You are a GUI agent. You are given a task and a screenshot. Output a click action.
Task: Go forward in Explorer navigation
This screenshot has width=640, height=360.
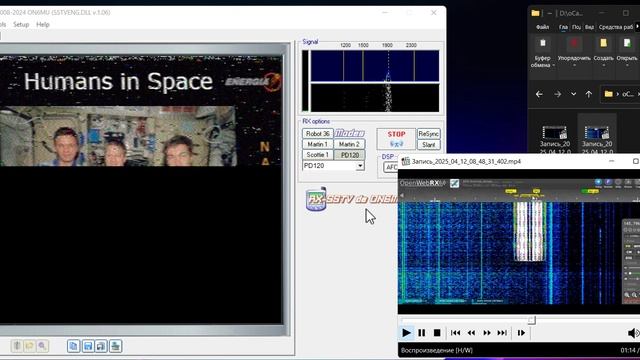point(558,94)
